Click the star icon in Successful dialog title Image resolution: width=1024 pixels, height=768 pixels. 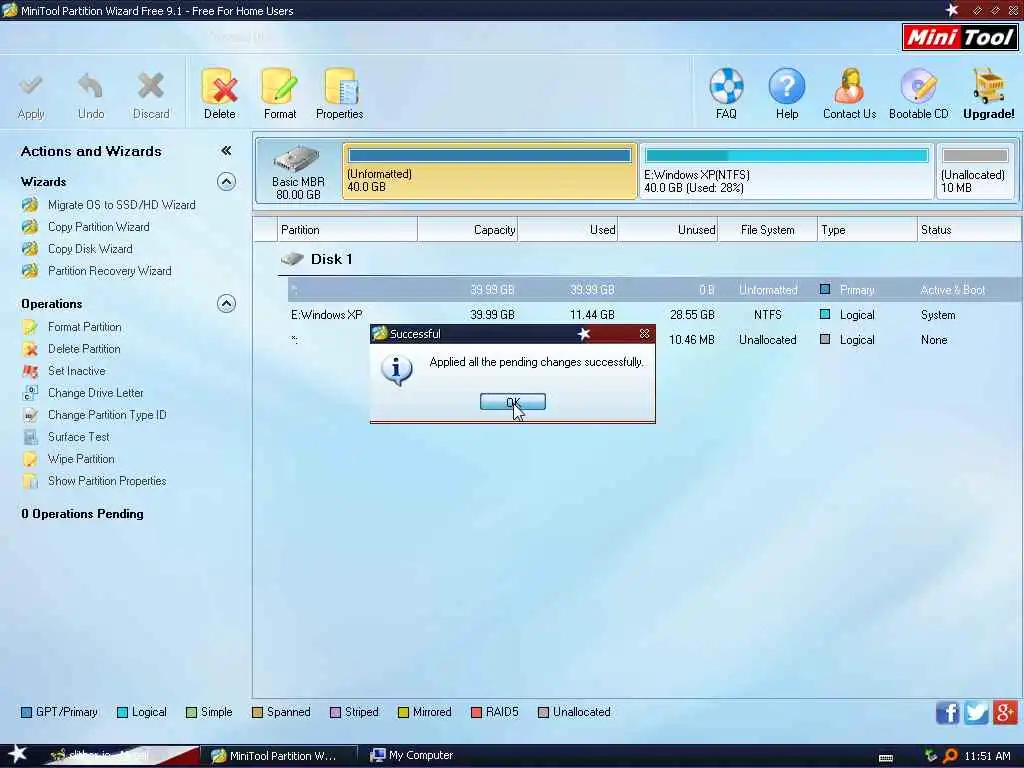click(584, 334)
